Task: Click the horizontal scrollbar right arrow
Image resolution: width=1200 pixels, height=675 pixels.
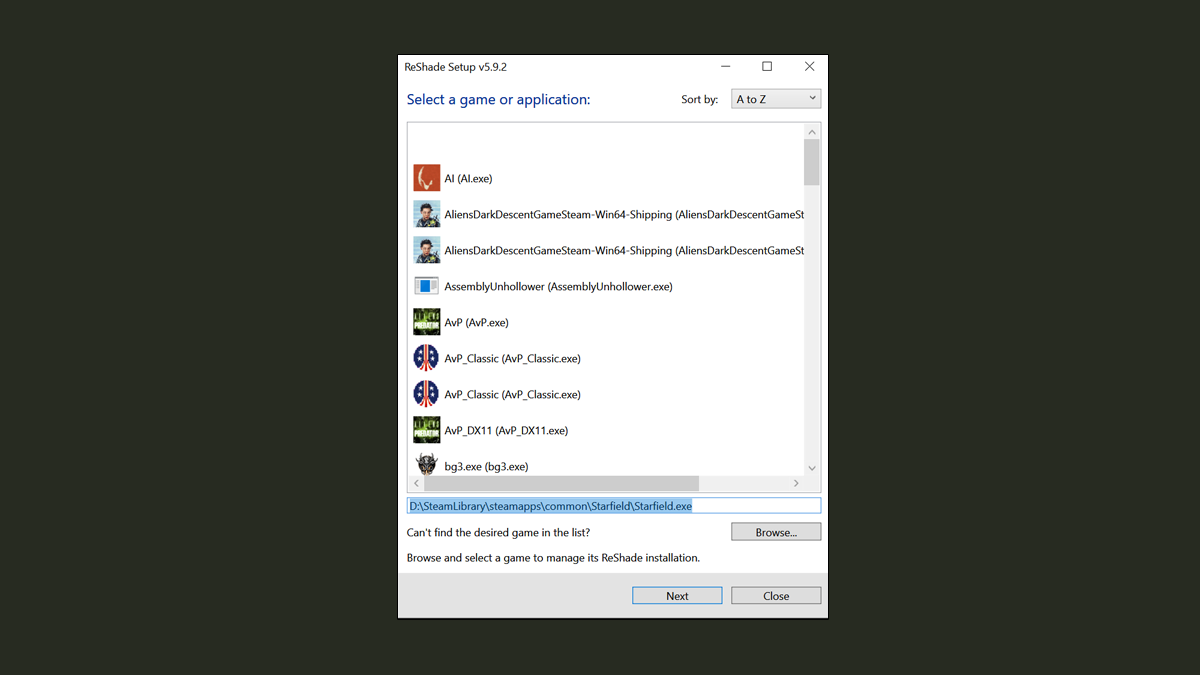Action: pyautogui.click(x=796, y=483)
